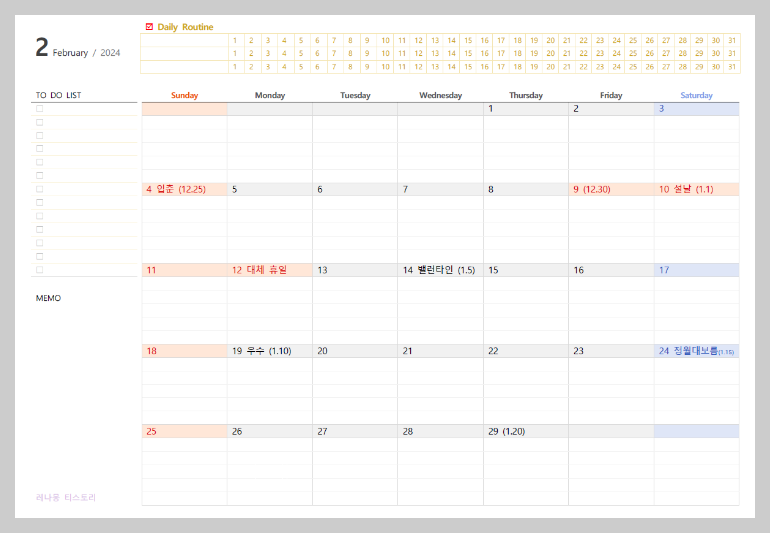Click the empty label field of the first Daily Routine row
The image size is (770, 533).
click(185, 40)
